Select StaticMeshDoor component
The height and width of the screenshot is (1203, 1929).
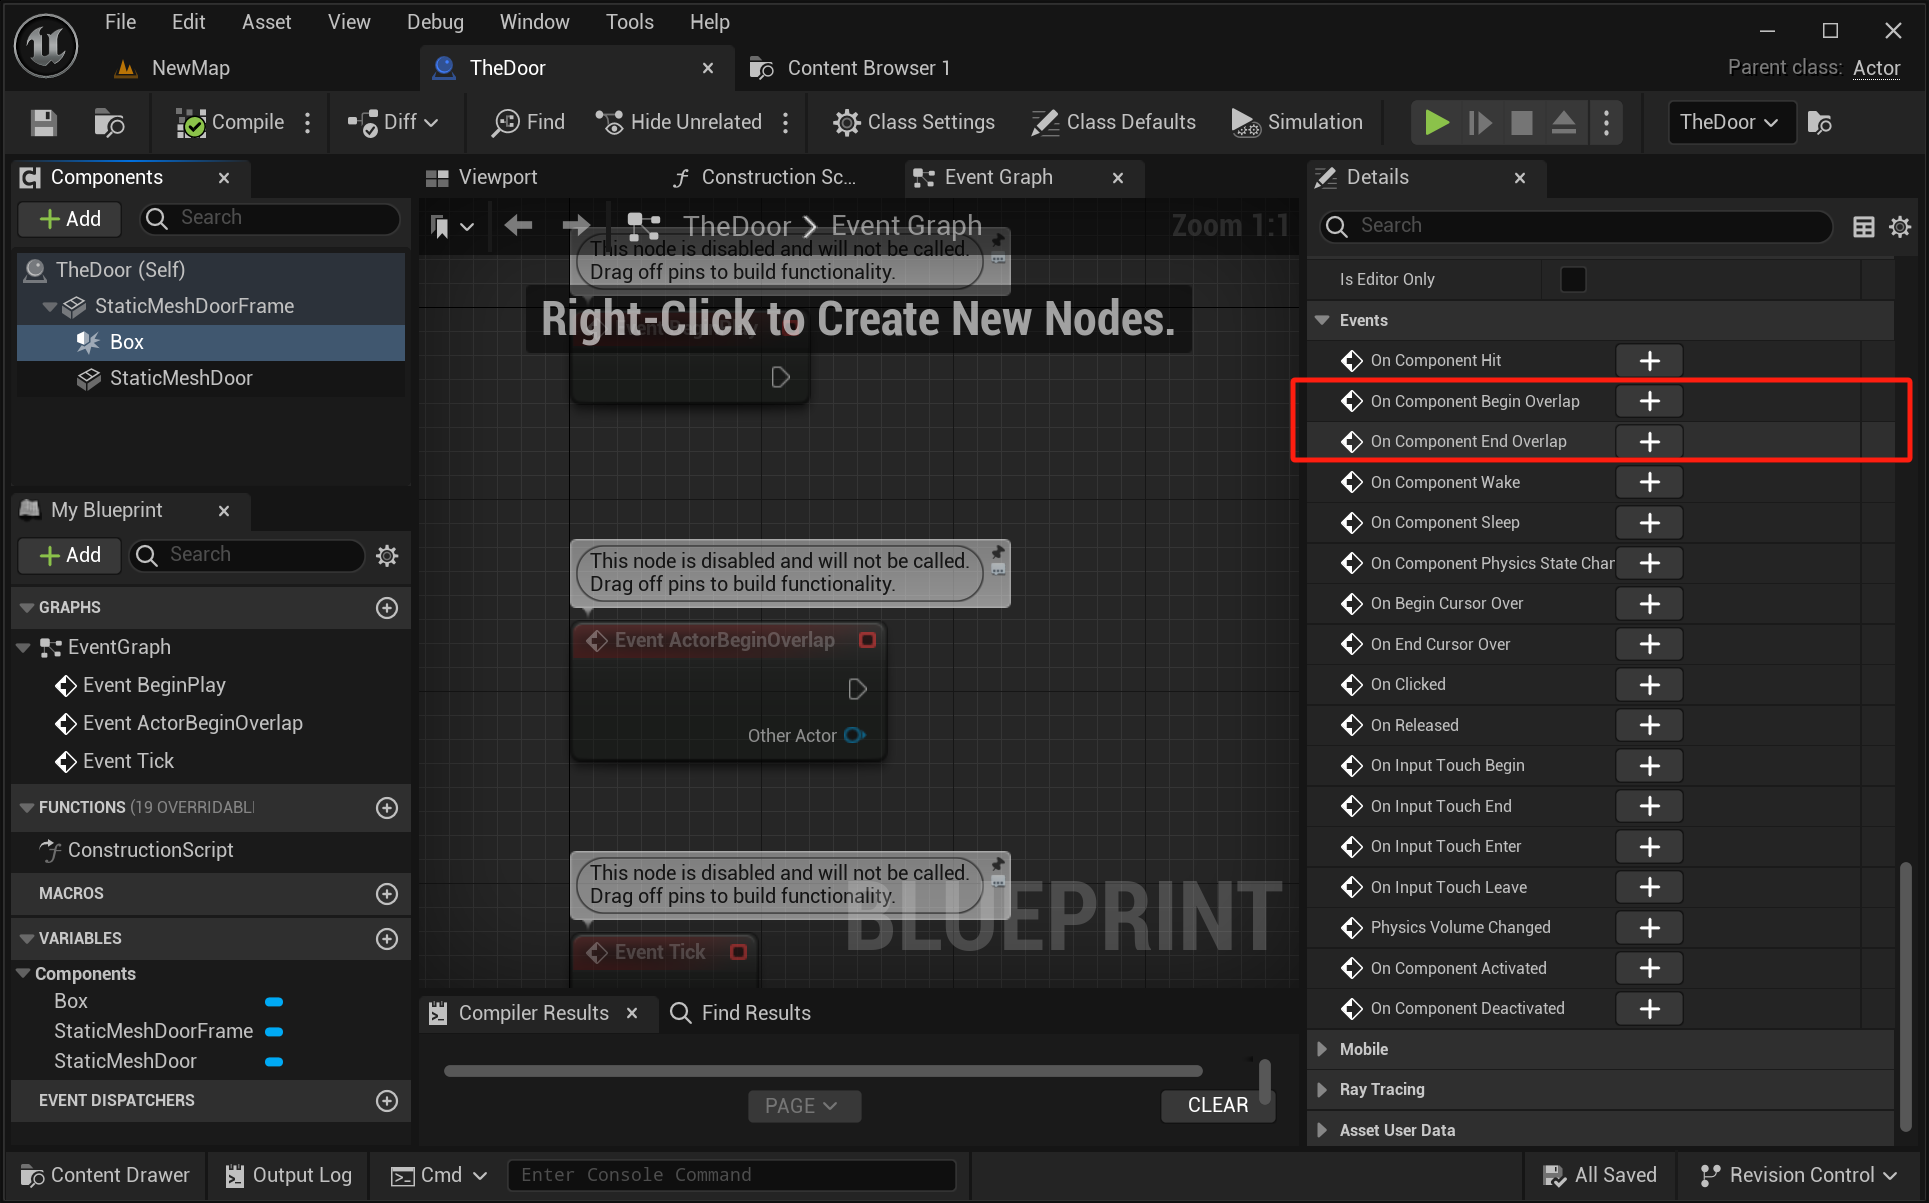click(181, 378)
